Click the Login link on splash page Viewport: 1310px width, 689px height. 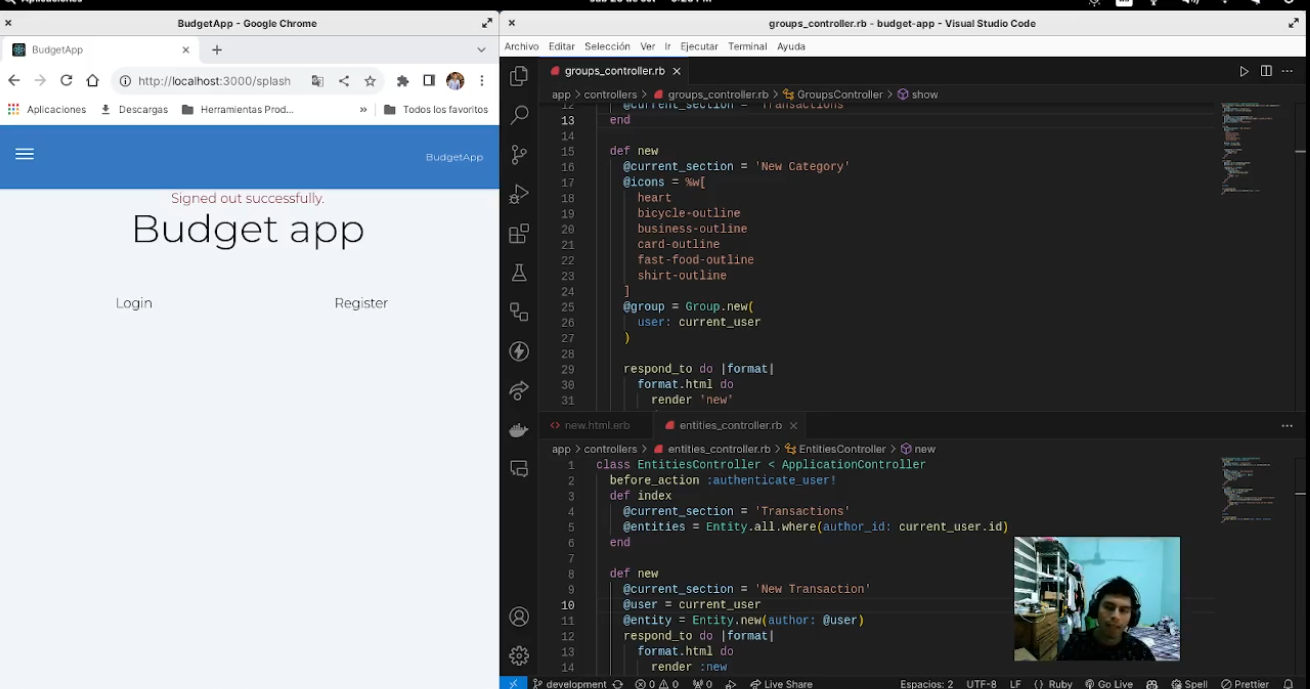point(134,303)
